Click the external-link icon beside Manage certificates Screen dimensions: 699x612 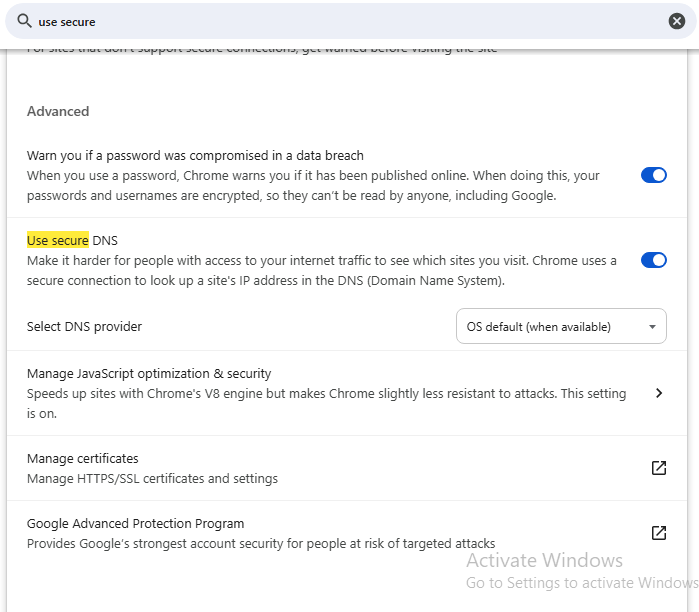click(x=659, y=468)
